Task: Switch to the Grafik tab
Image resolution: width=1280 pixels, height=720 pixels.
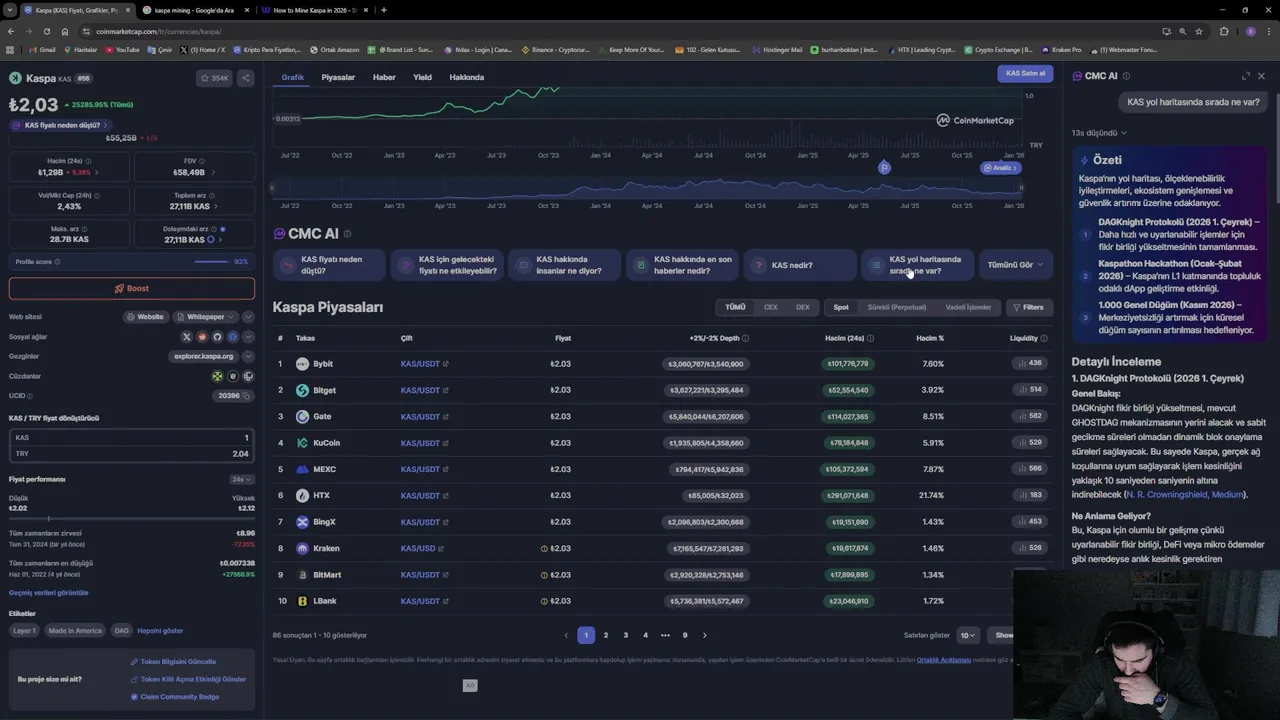Action: [x=293, y=77]
